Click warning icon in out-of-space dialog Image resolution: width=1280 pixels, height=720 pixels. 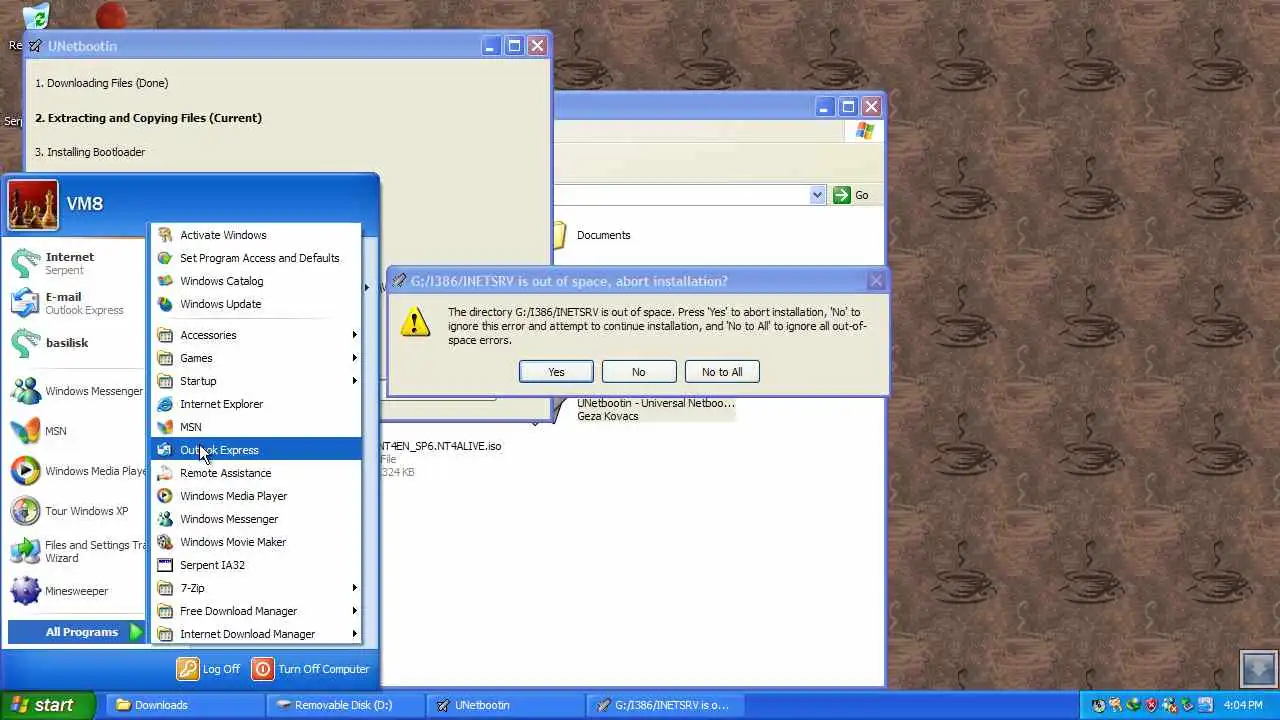click(414, 321)
